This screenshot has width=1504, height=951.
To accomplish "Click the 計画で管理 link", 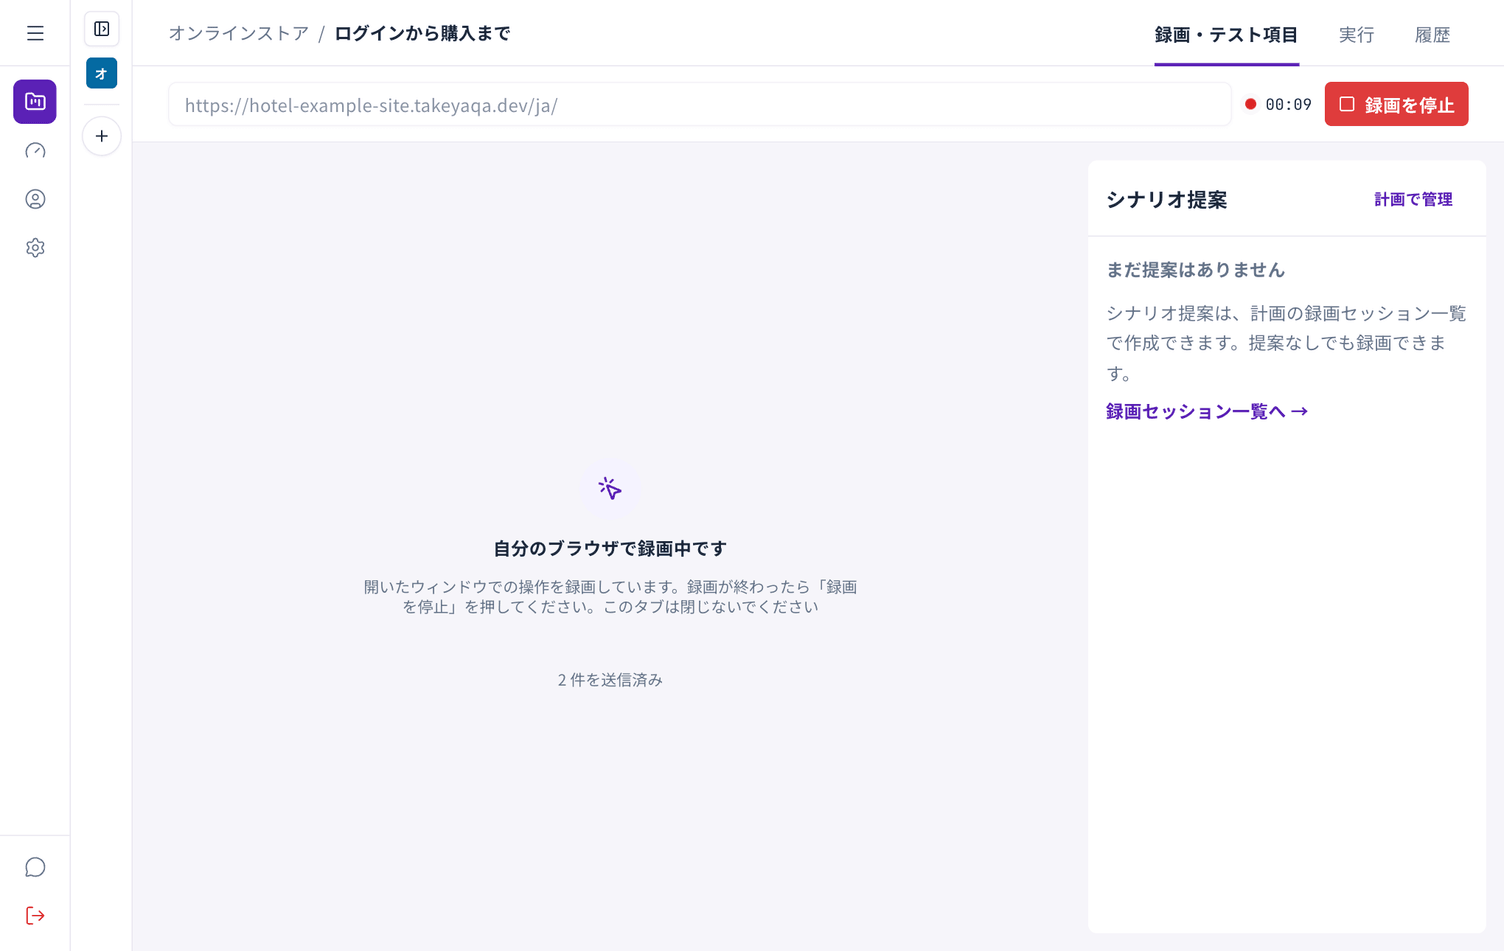I will coord(1413,200).
